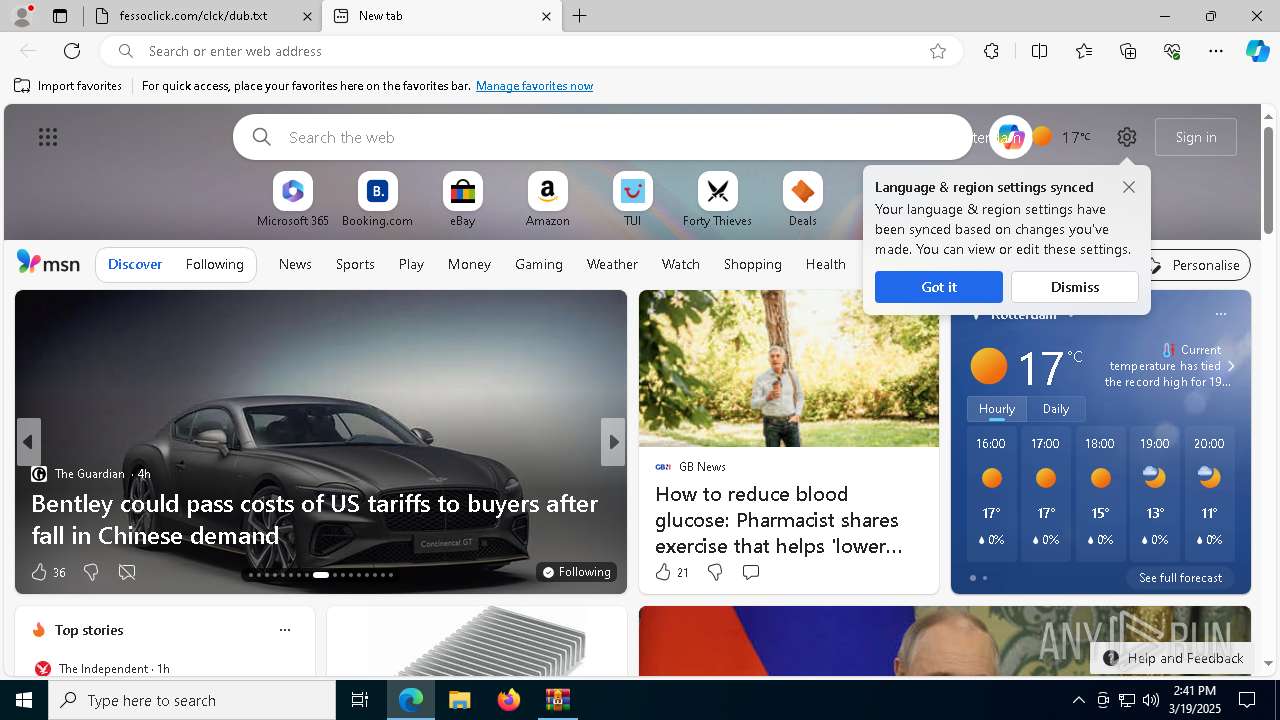Viewport: 1280px width, 720px height.
Task: Dislike the Bentley article
Action: [x=91, y=572]
